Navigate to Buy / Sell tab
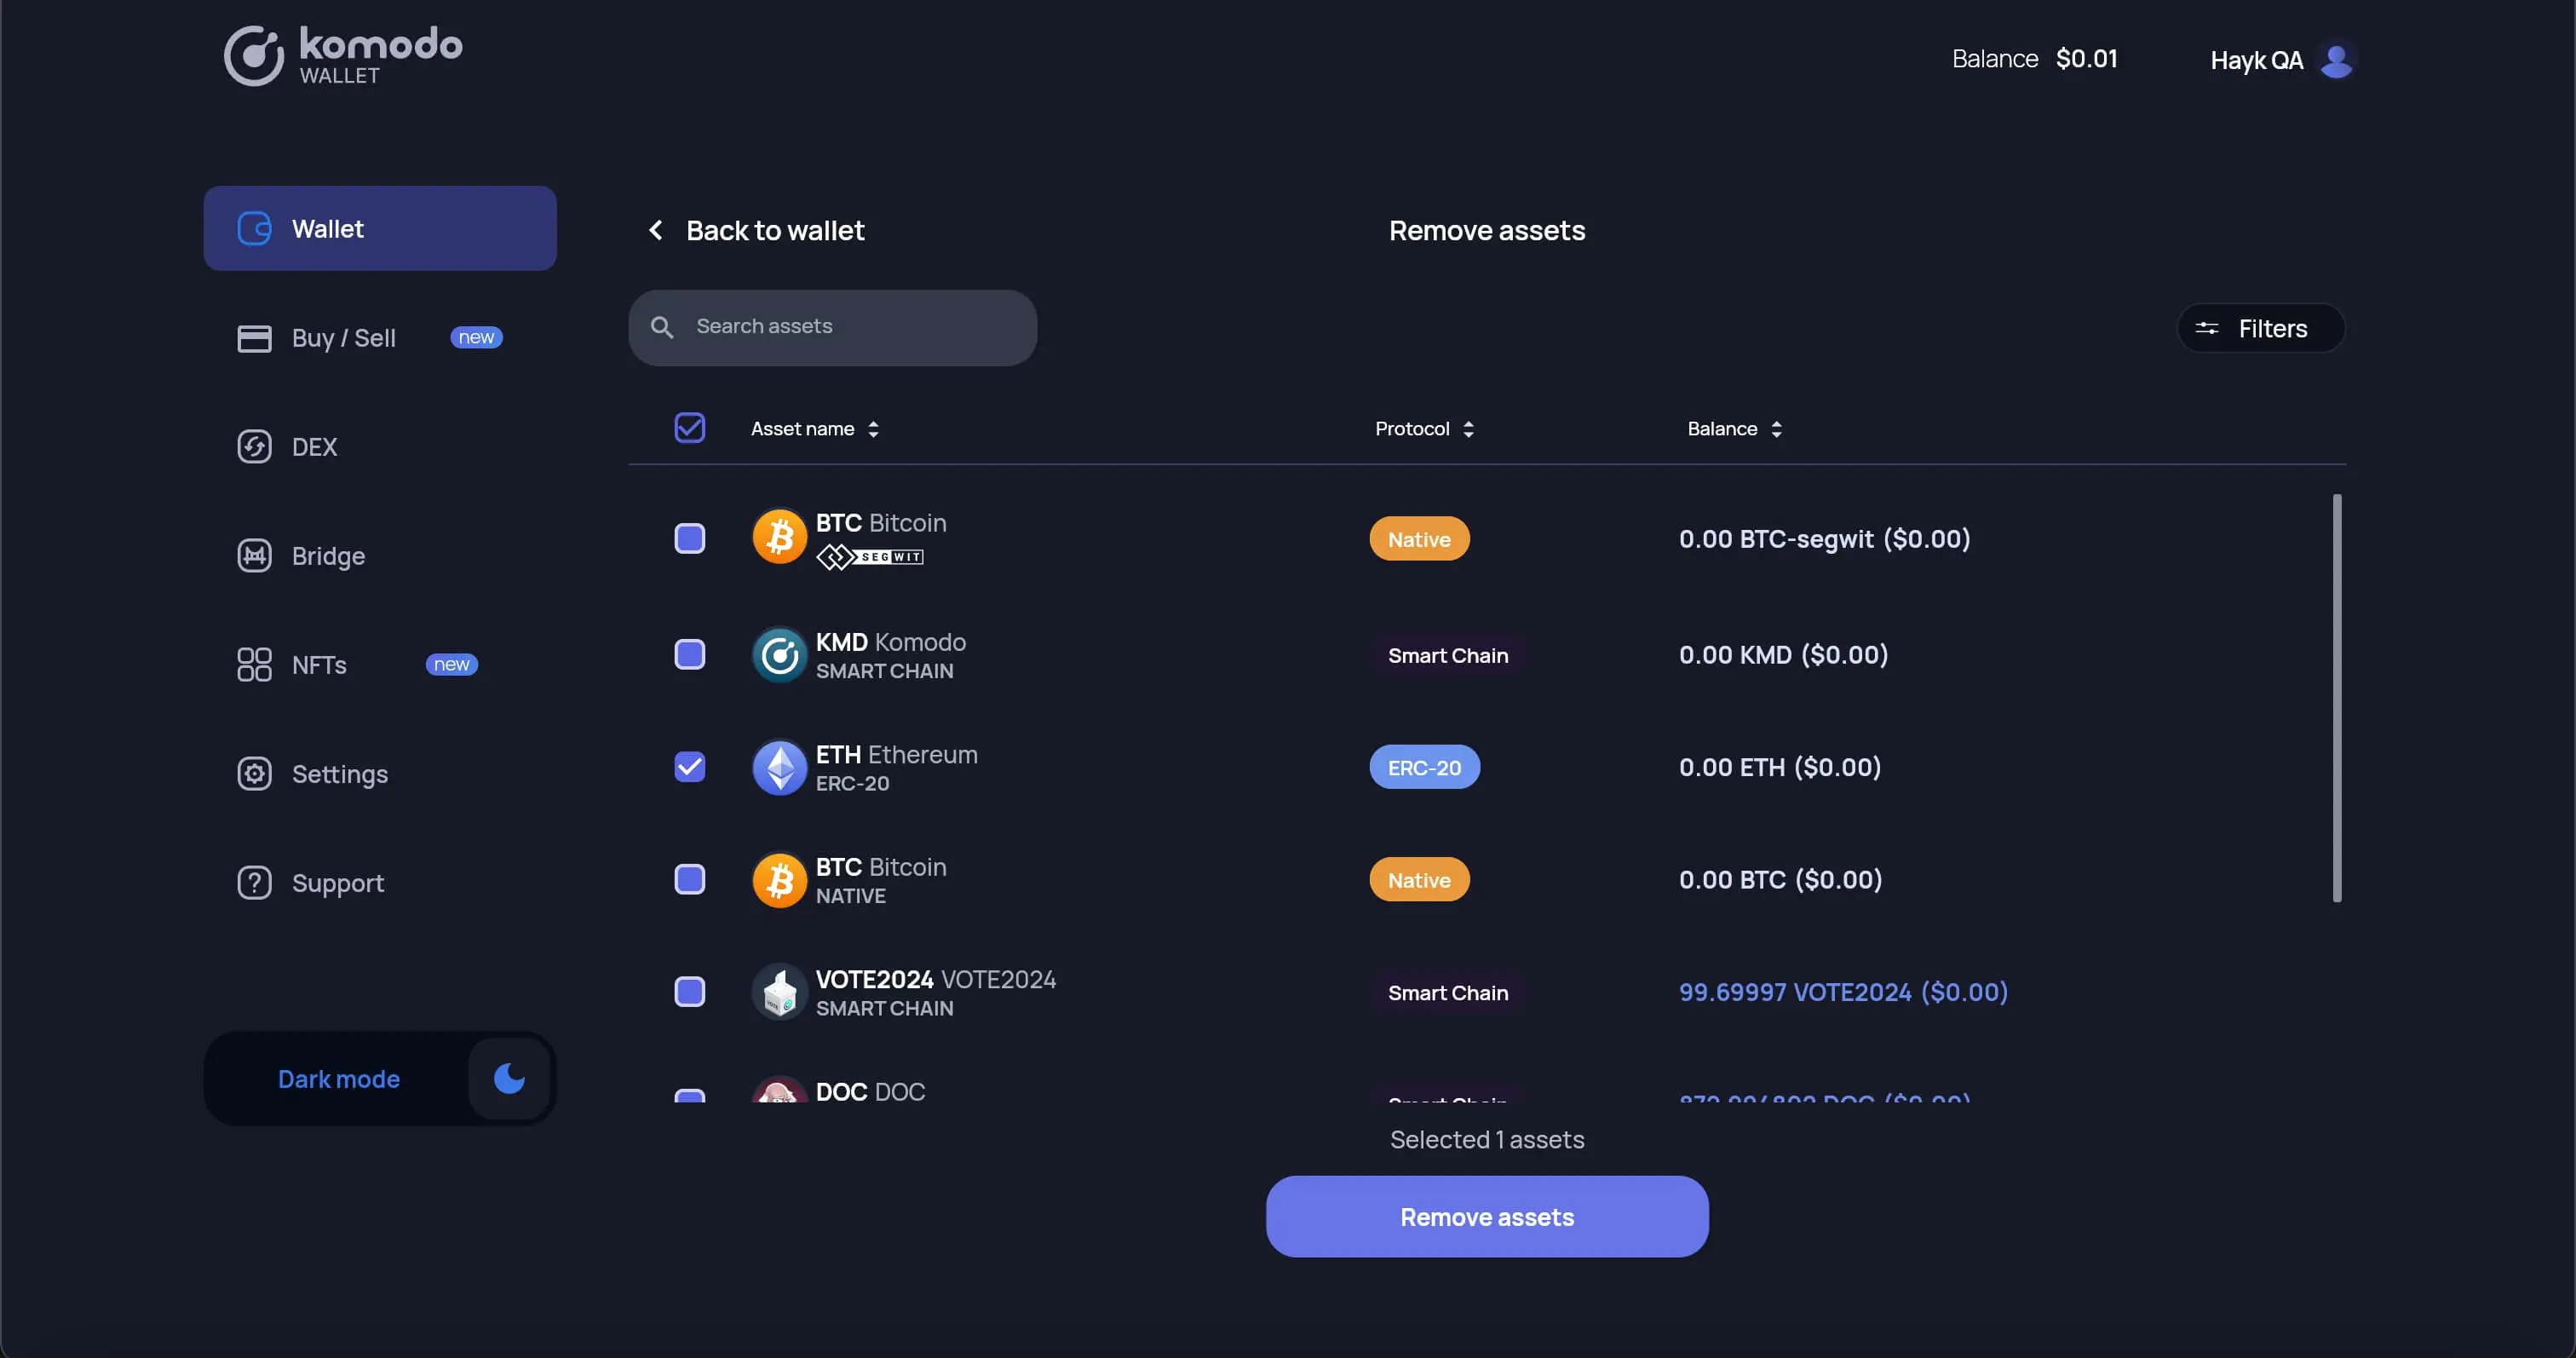 point(342,337)
